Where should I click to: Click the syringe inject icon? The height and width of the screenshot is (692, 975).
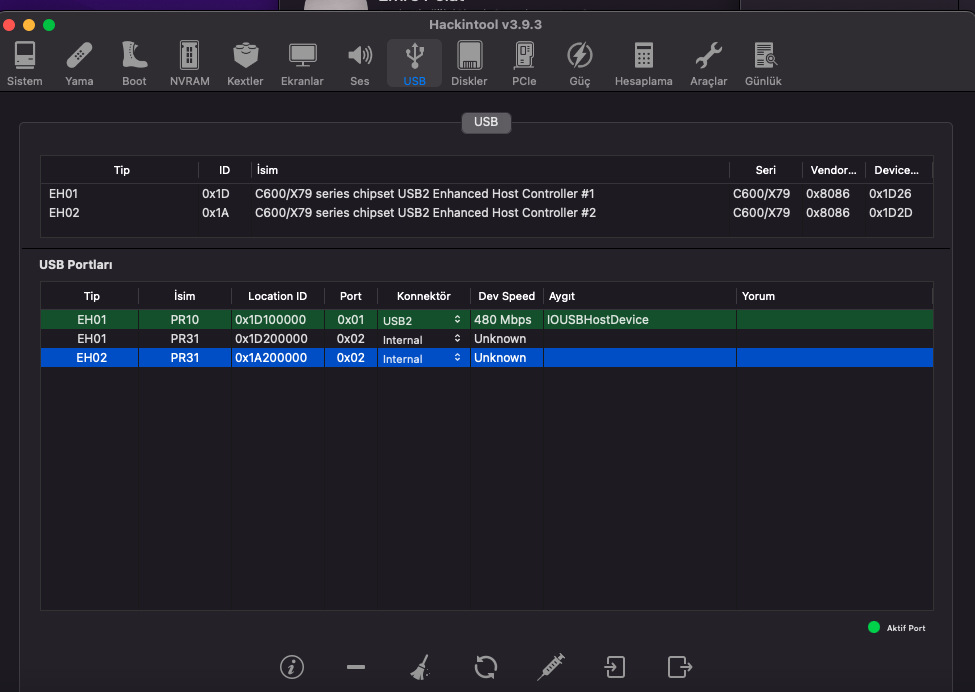pyautogui.click(x=551, y=667)
